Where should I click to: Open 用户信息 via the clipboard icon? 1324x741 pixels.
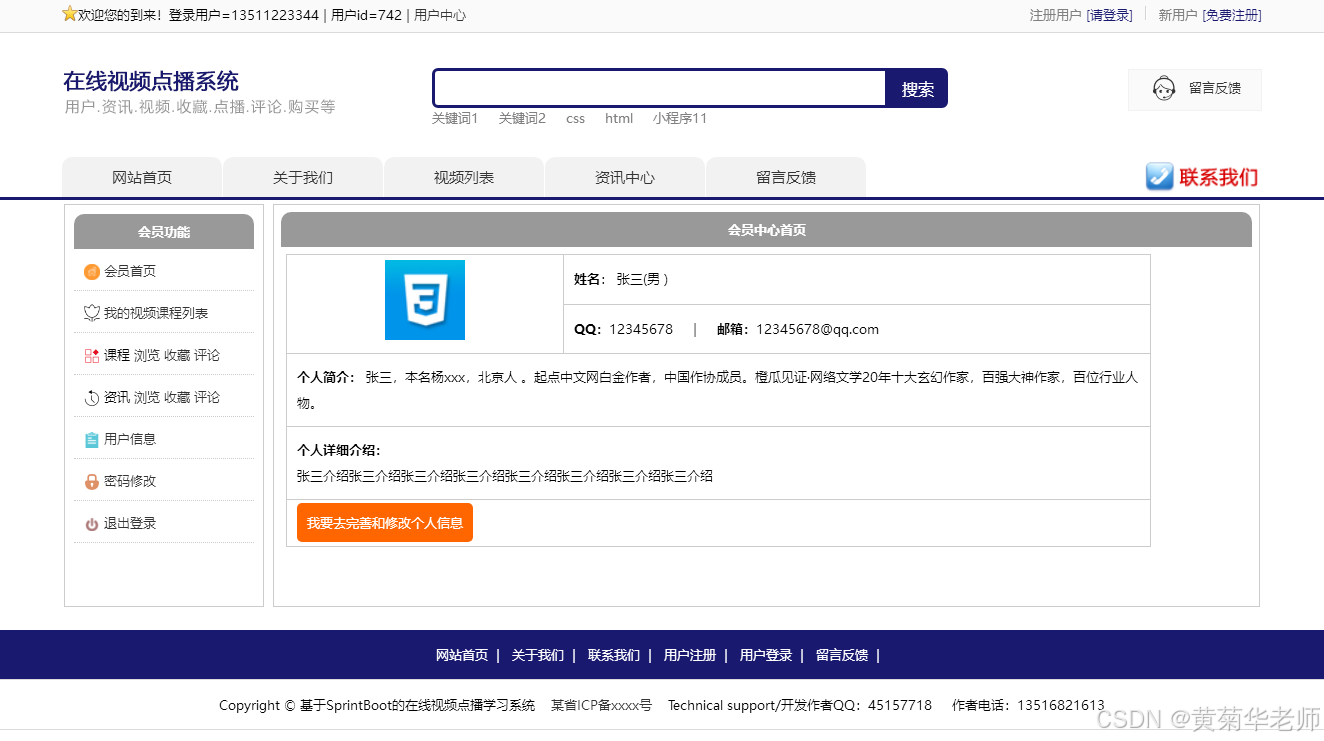pyautogui.click(x=91, y=438)
